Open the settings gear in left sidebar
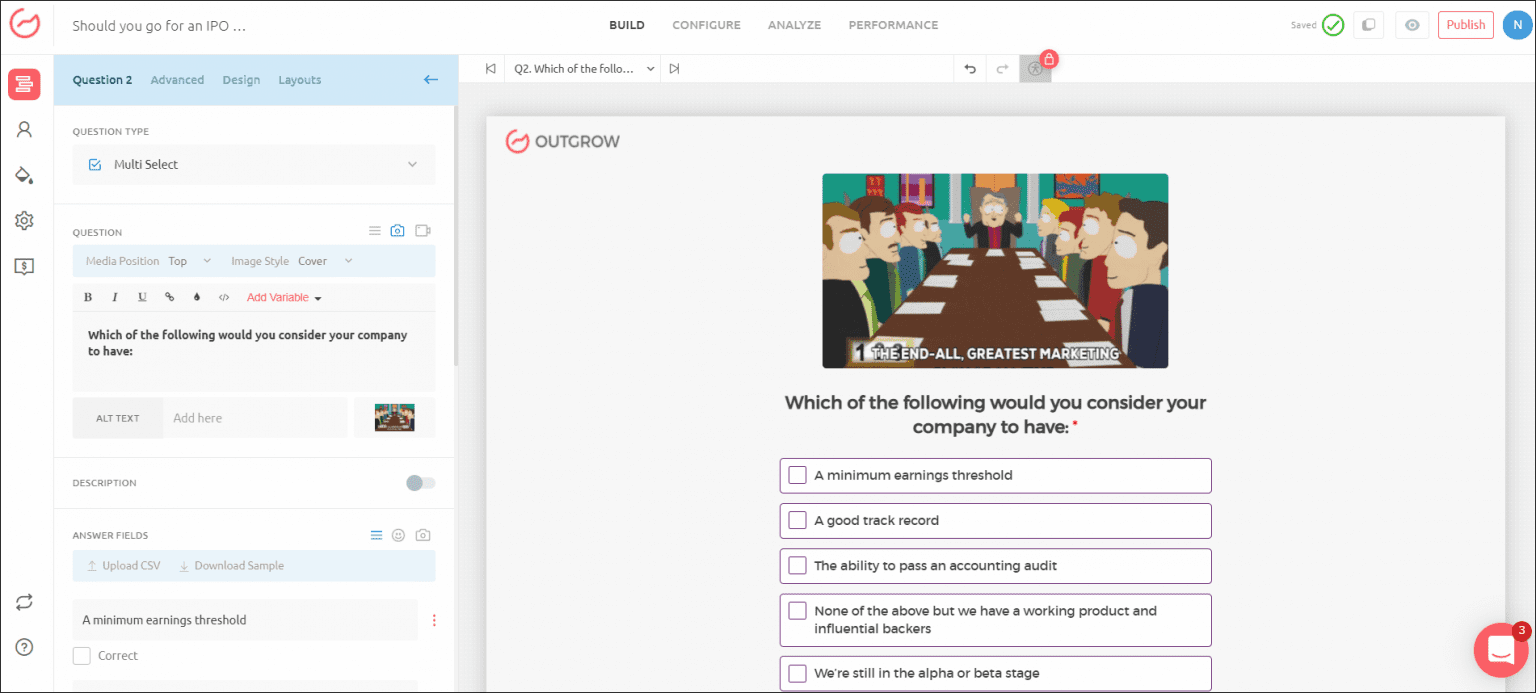Screen dimensions: 1536x693 [x=24, y=220]
